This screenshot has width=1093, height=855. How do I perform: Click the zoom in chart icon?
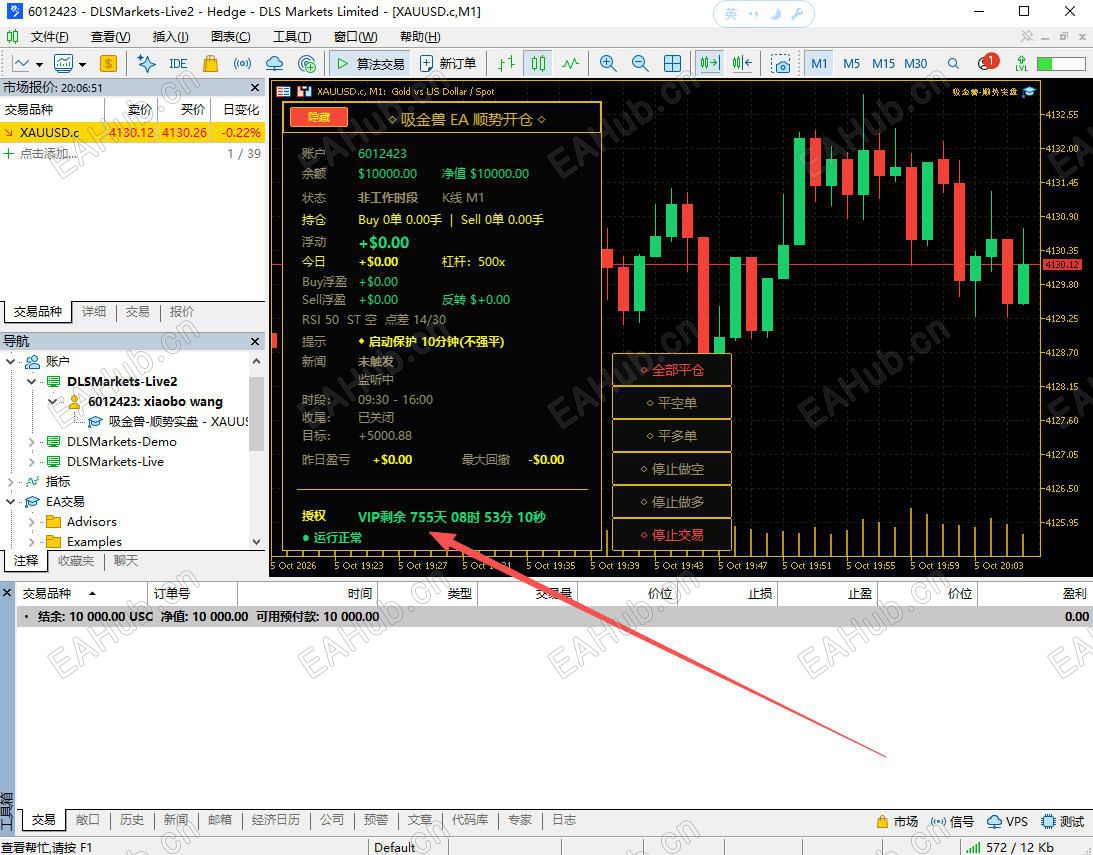click(608, 64)
